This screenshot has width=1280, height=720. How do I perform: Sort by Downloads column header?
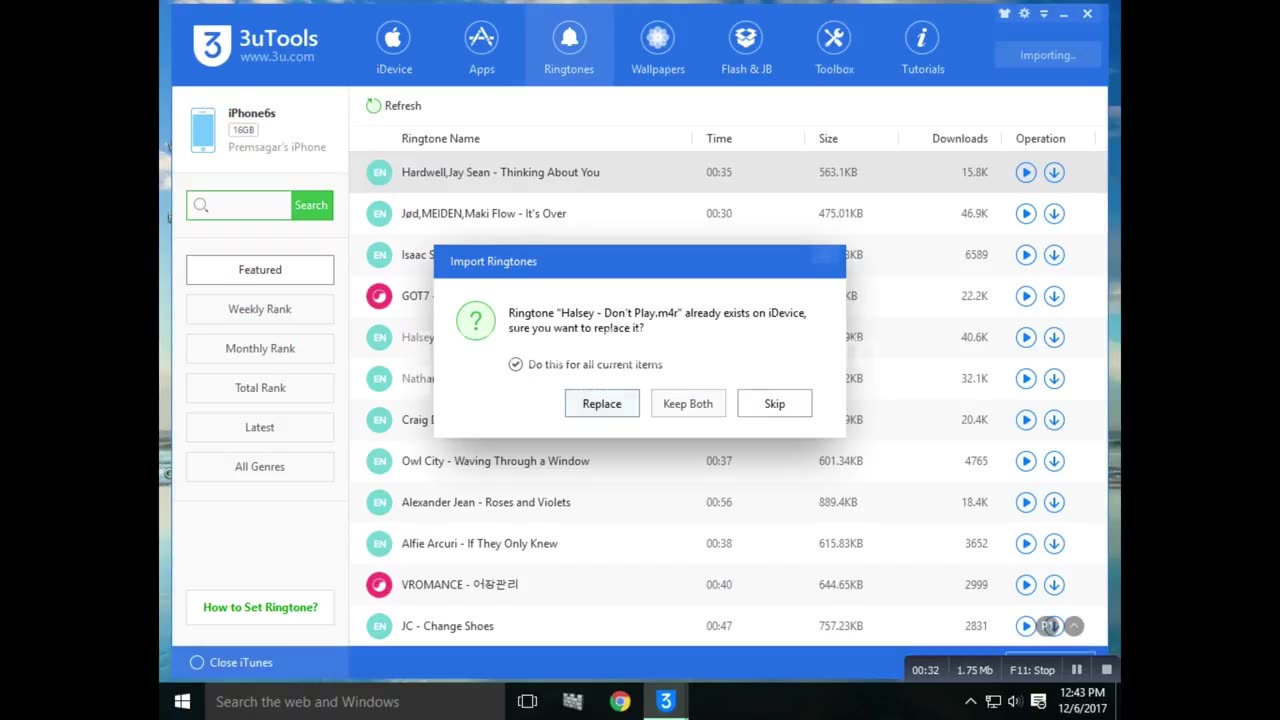(x=960, y=139)
